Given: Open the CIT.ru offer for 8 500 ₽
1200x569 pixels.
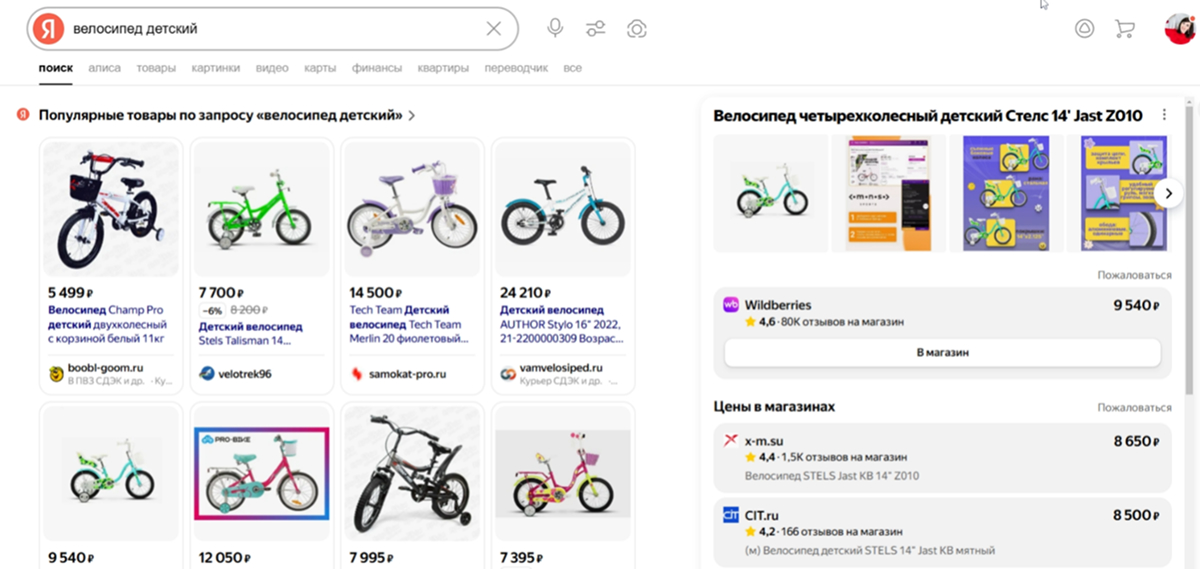Looking at the screenshot, I should click(x=942, y=532).
